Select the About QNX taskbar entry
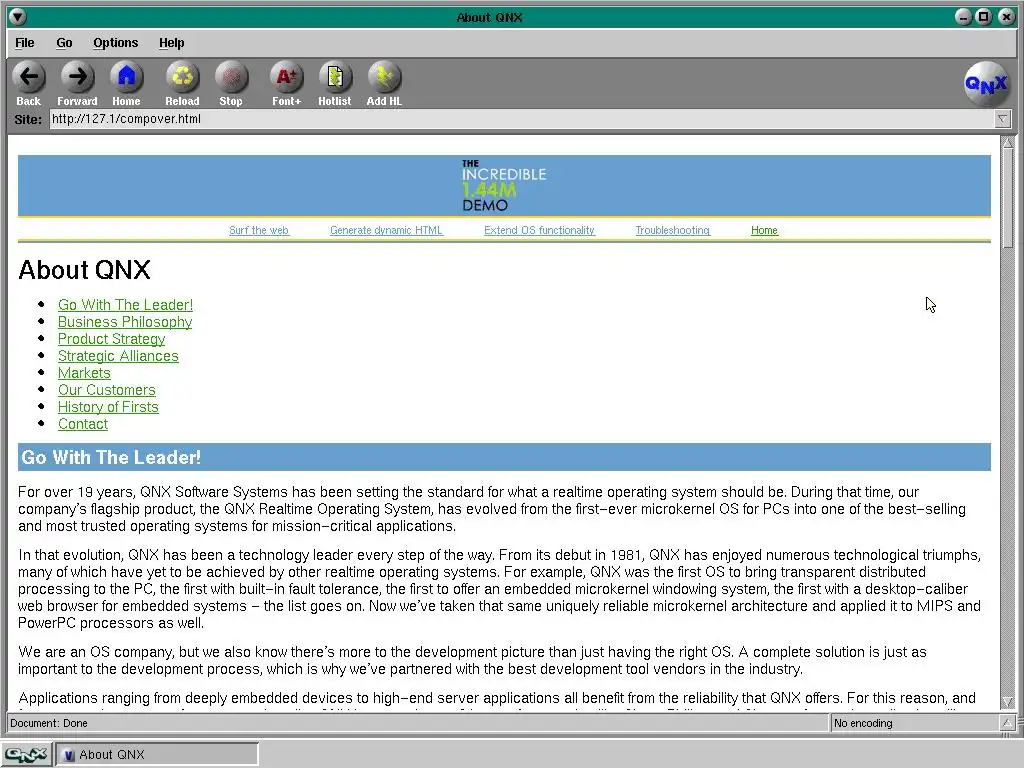This screenshot has width=1024, height=768. [x=157, y=754]
